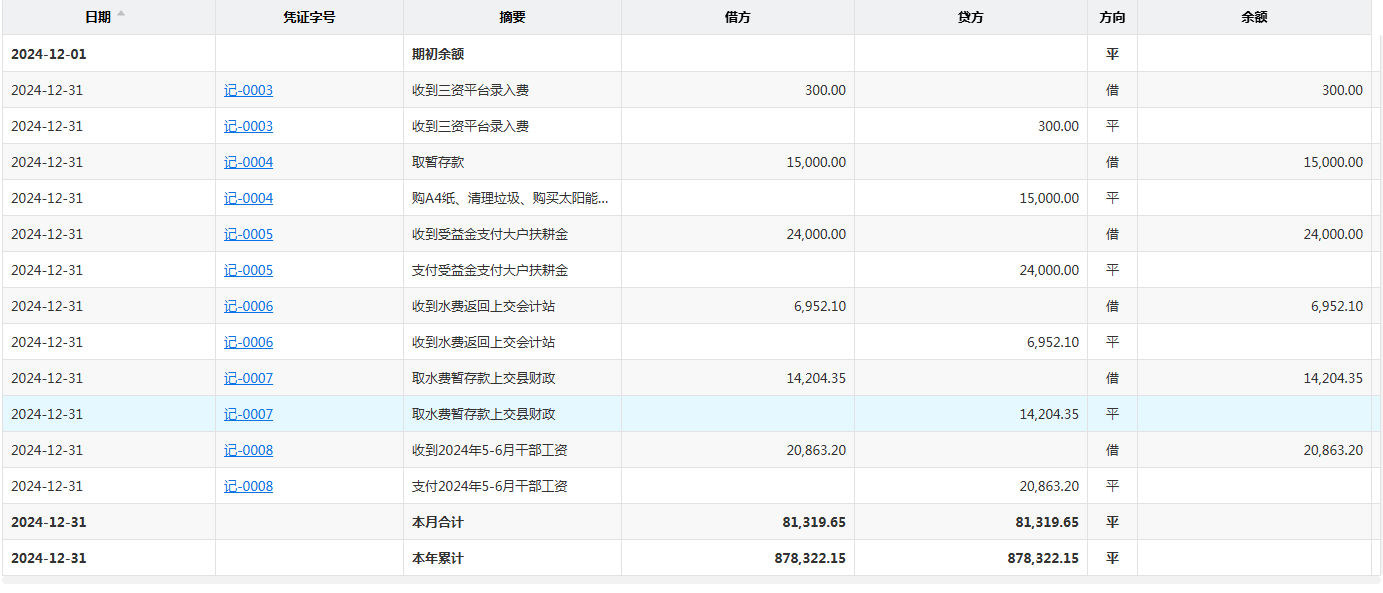
Task: Click the 贷方 column header
Action: pos(970,17)
